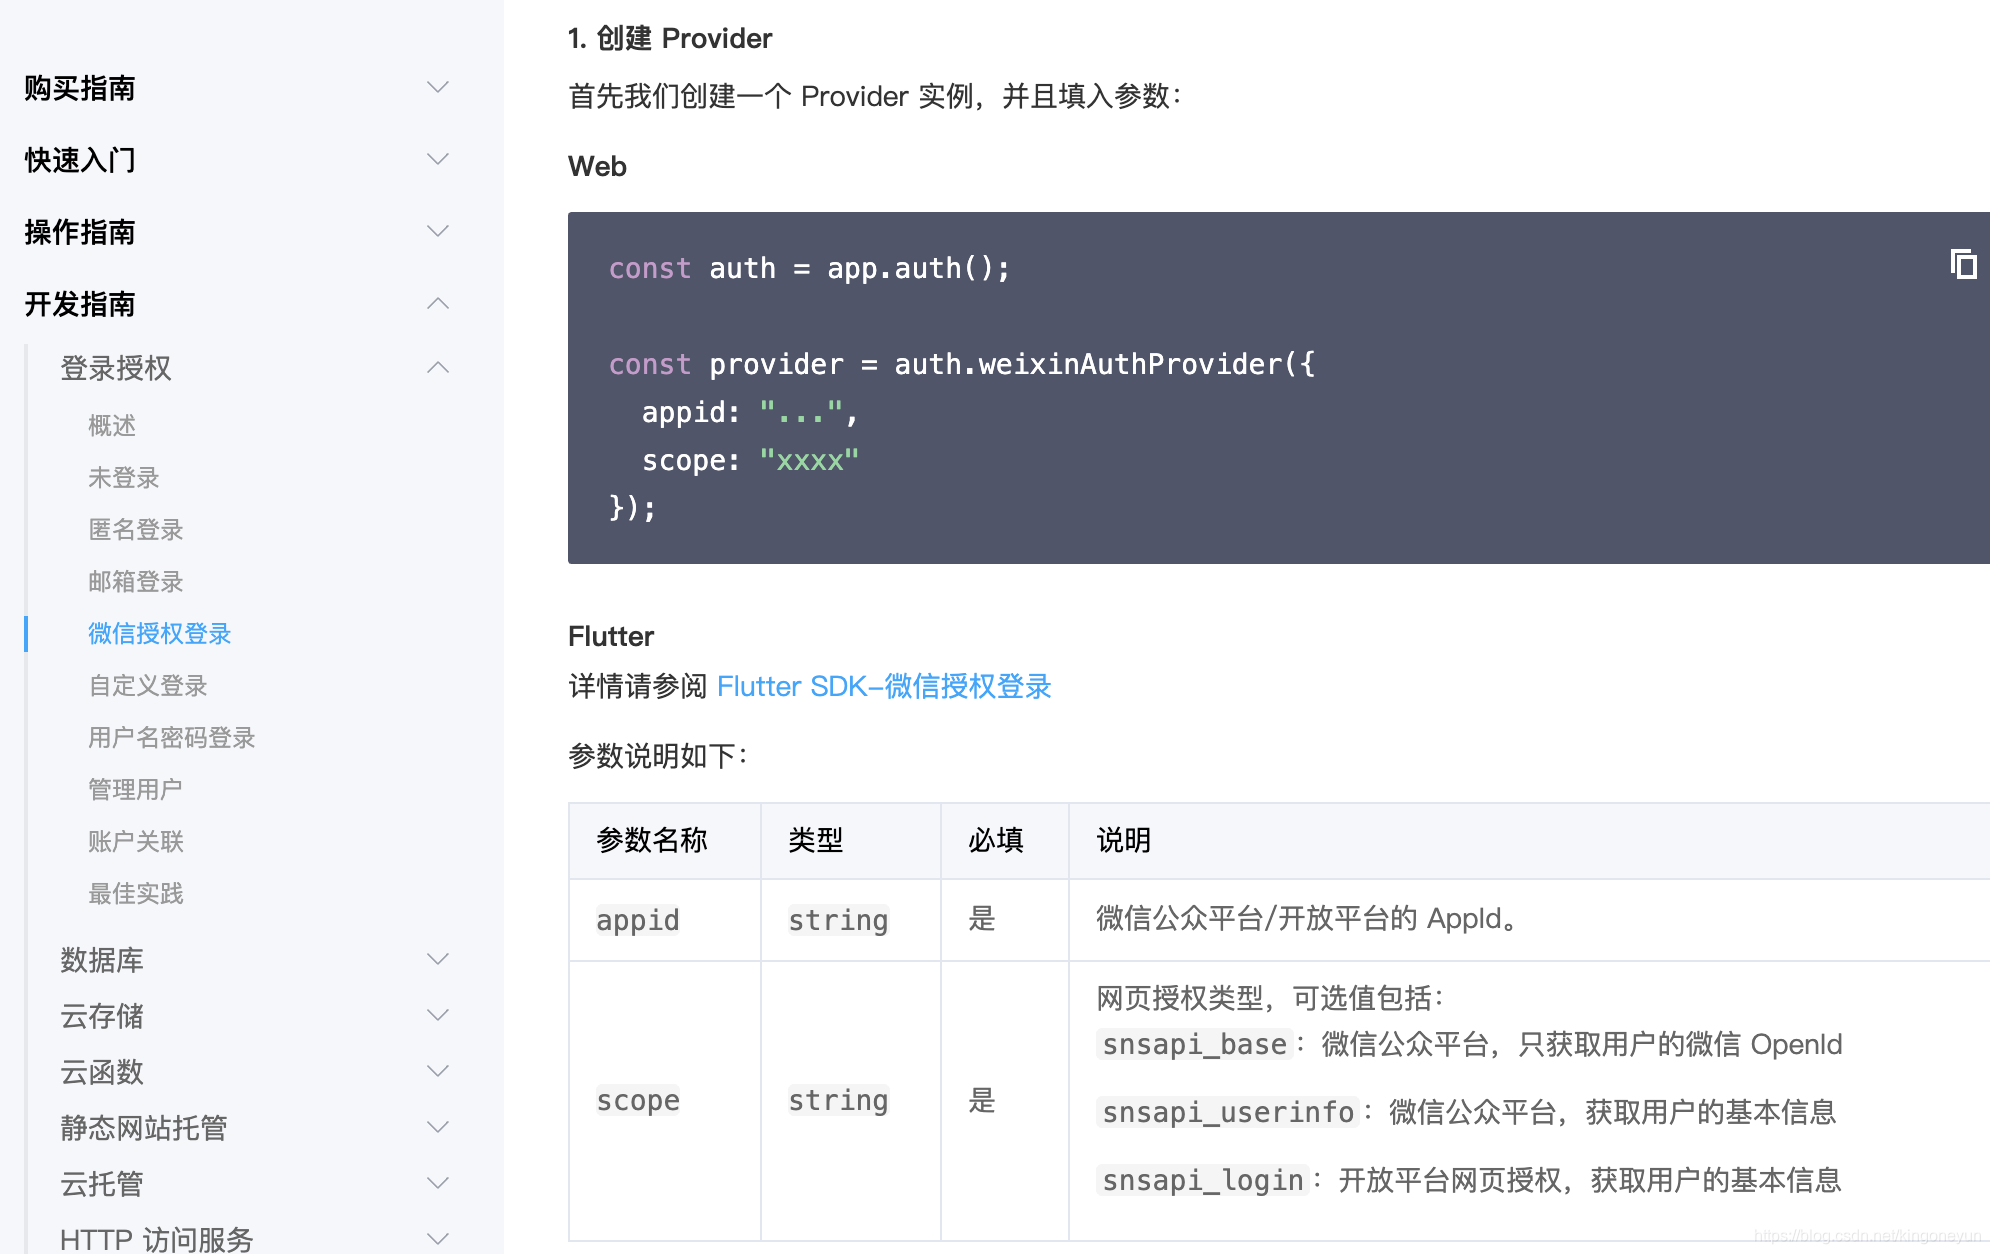Click the 微信公众平台/开放平台的 AppId description
Screen dimensions: 1990x1254
click(x=1308, y=918)
